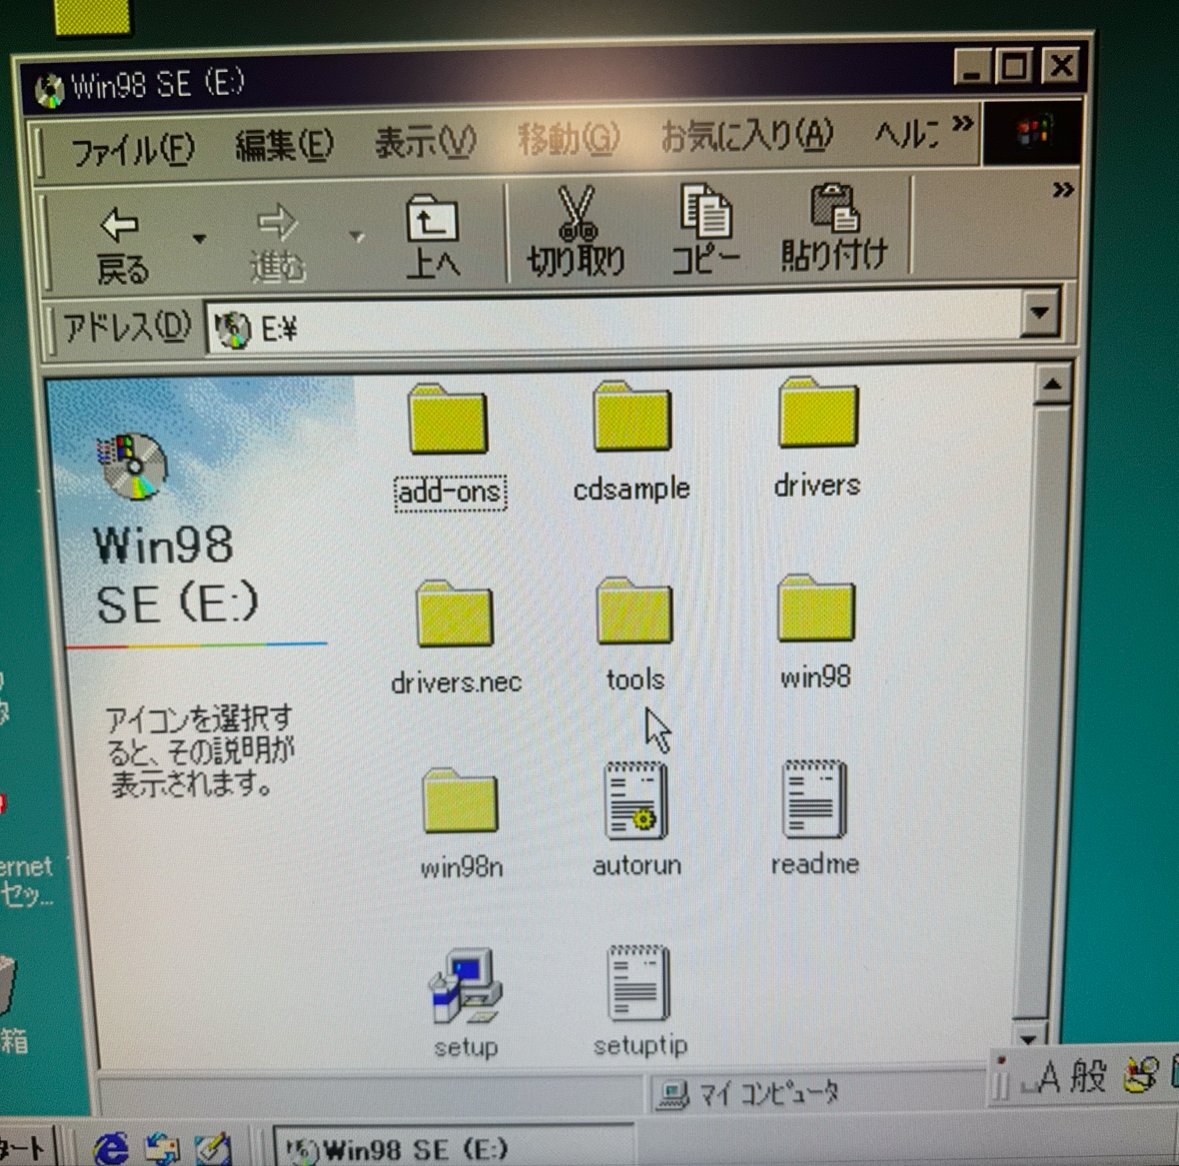Screen dimensions: 1179x1166
Task: Open the 表示(V) menu
Action: (425, 141)
